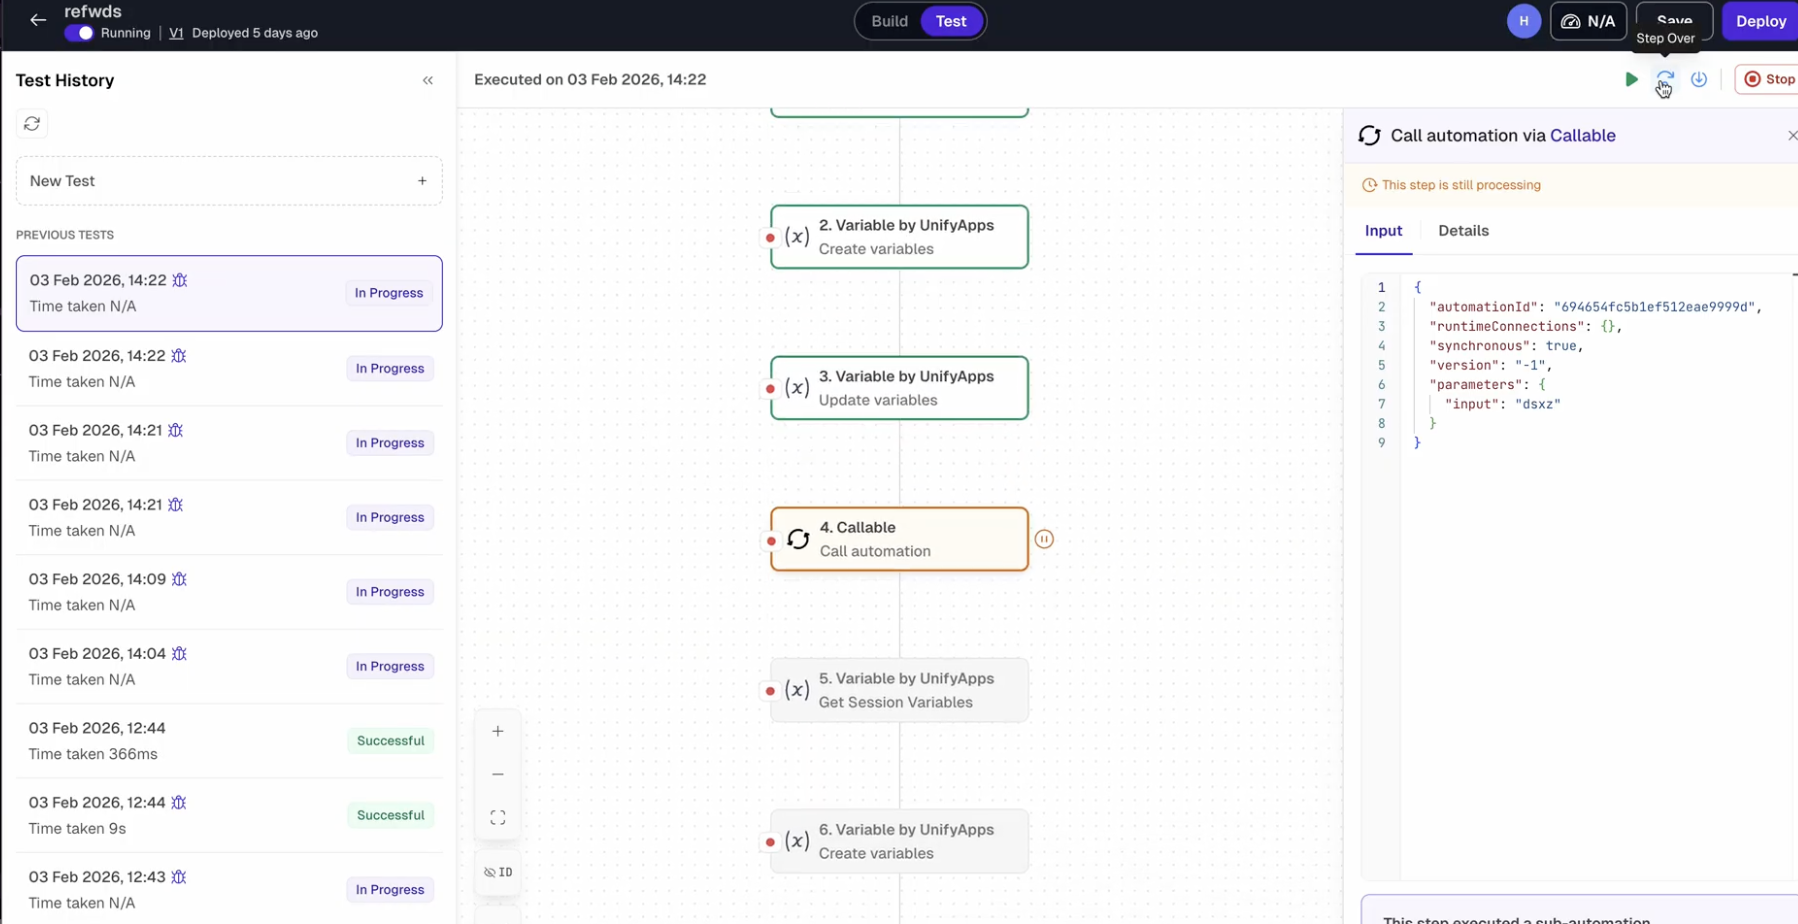The height and width of the screenshot is (924, 1798).
Task: Click the variable icon on node 2
Action: click(x=797, y=237)
